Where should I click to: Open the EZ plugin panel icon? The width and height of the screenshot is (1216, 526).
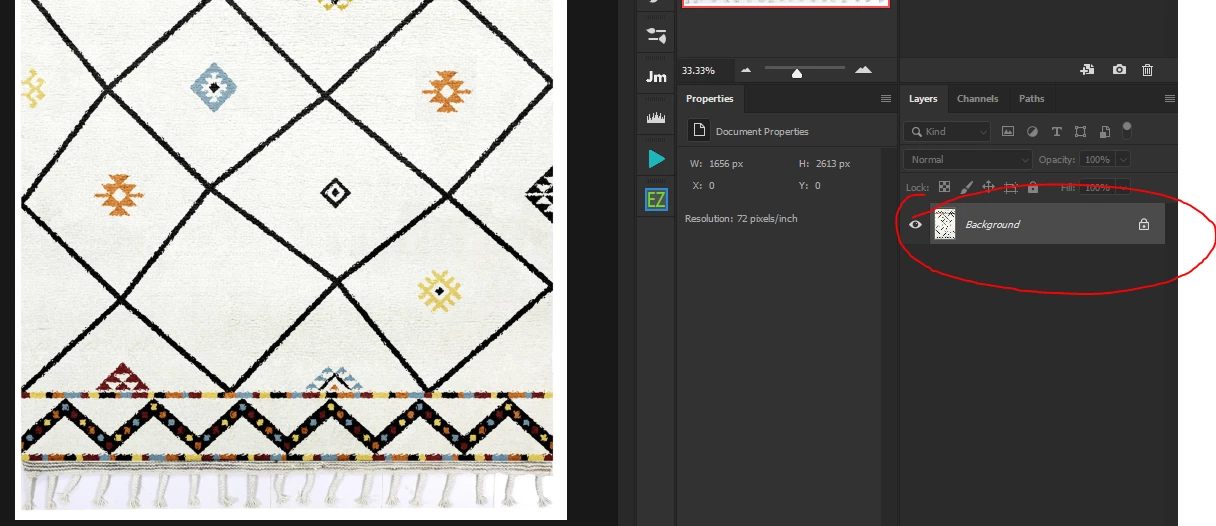[656, 200]
